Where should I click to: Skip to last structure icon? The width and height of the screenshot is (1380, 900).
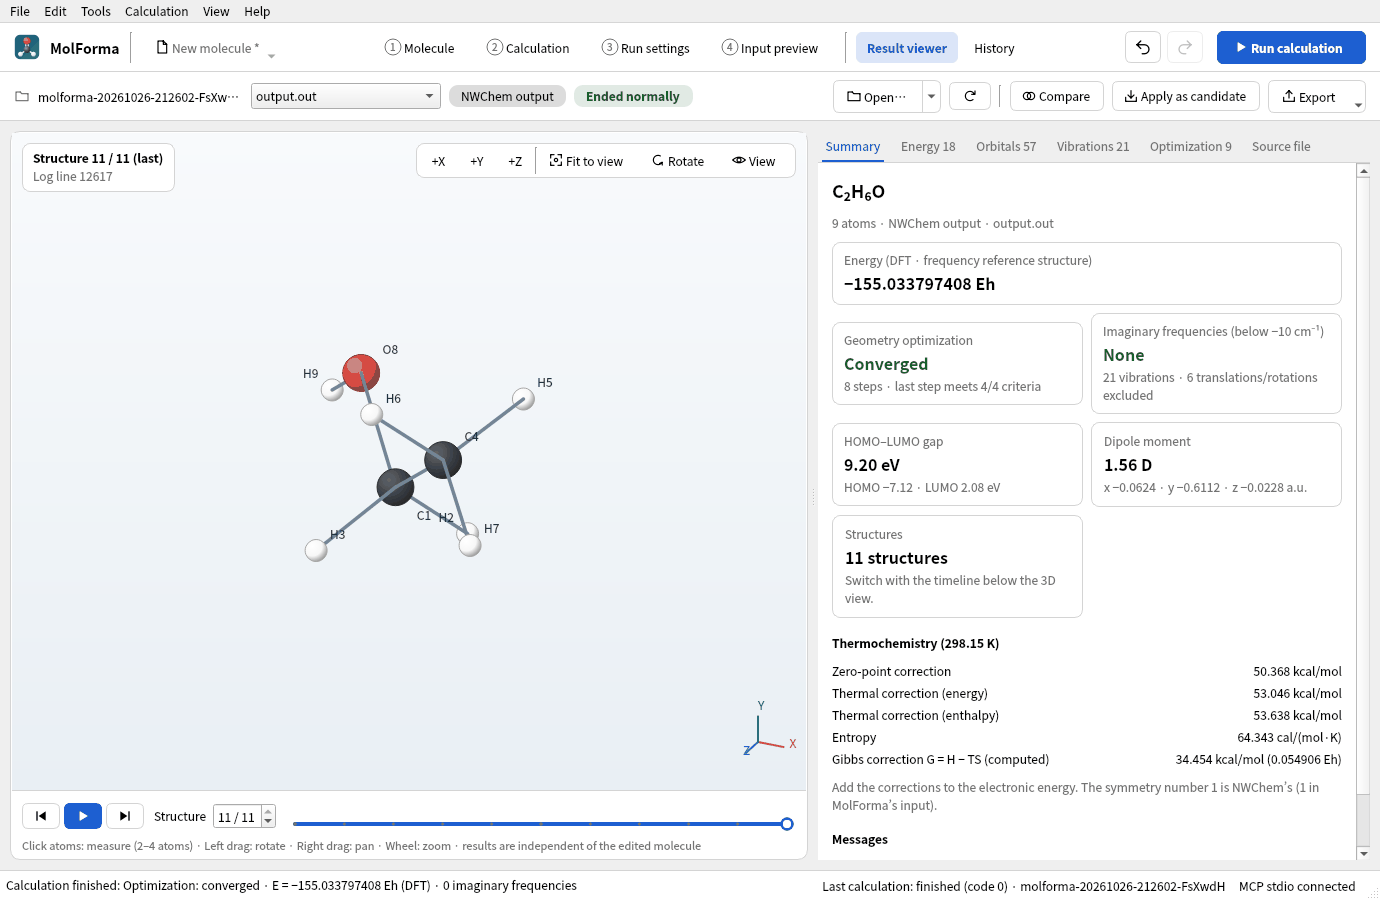(x=125, y=816)
